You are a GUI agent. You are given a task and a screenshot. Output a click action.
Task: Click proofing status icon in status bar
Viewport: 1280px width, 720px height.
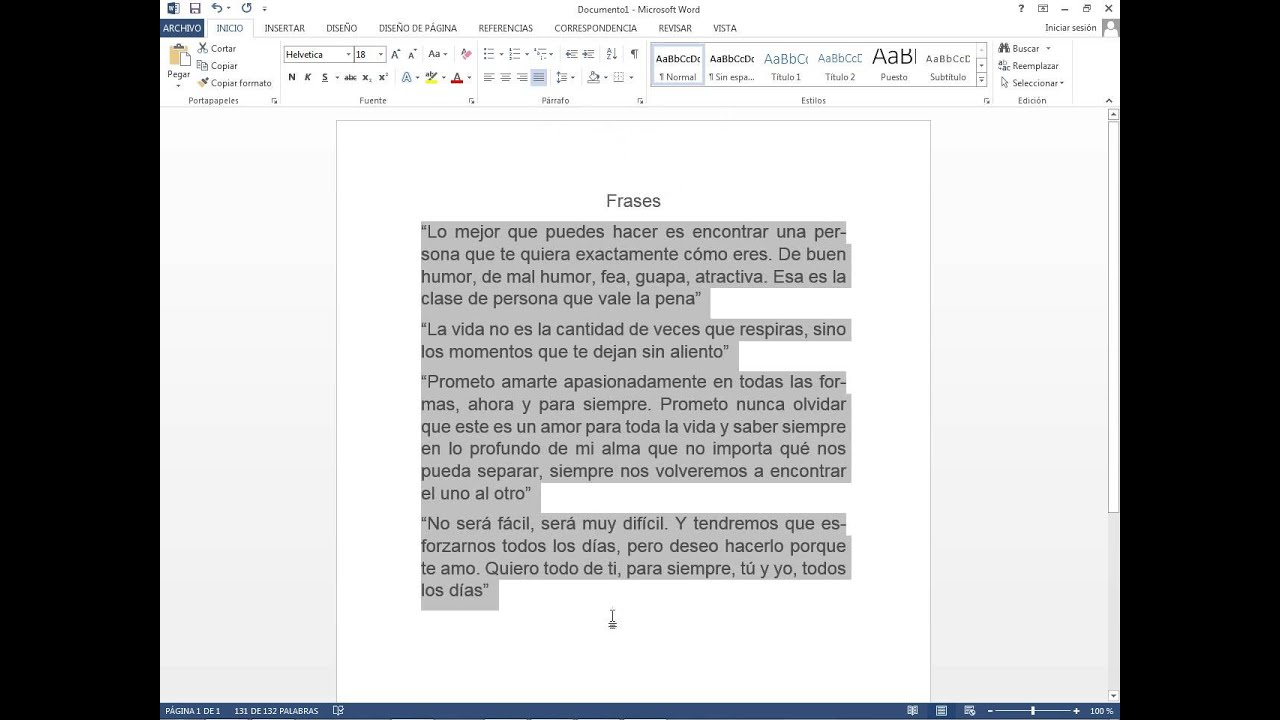tap(338, 711)
